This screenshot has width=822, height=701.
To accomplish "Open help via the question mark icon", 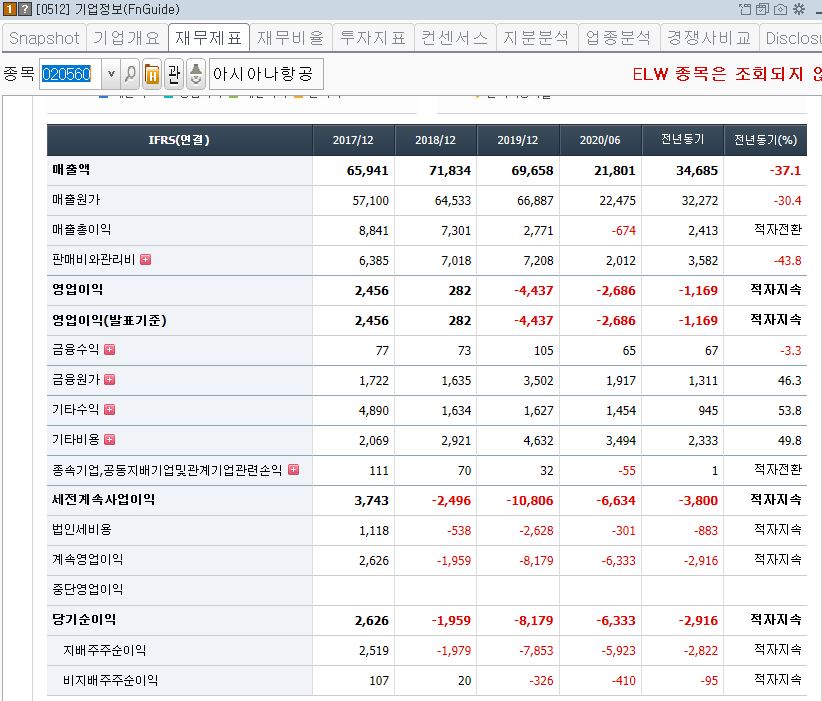I will coord(23,8).
